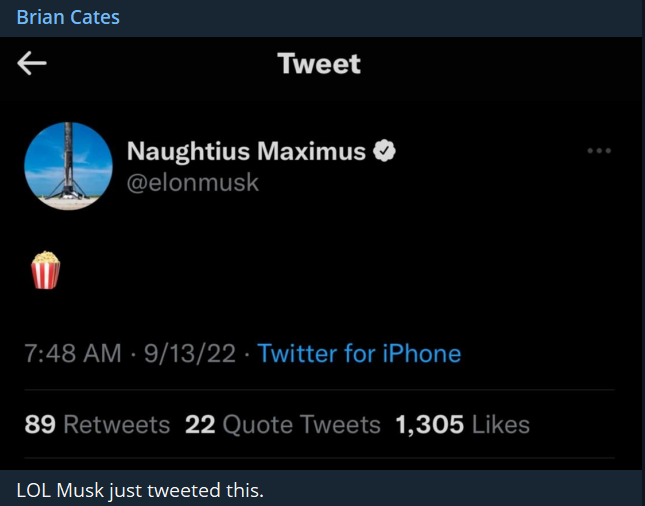Click the popcorn emoji in the tweet
Screen dimensions: 645x506
pyautogui.click(x=46, y=270)
